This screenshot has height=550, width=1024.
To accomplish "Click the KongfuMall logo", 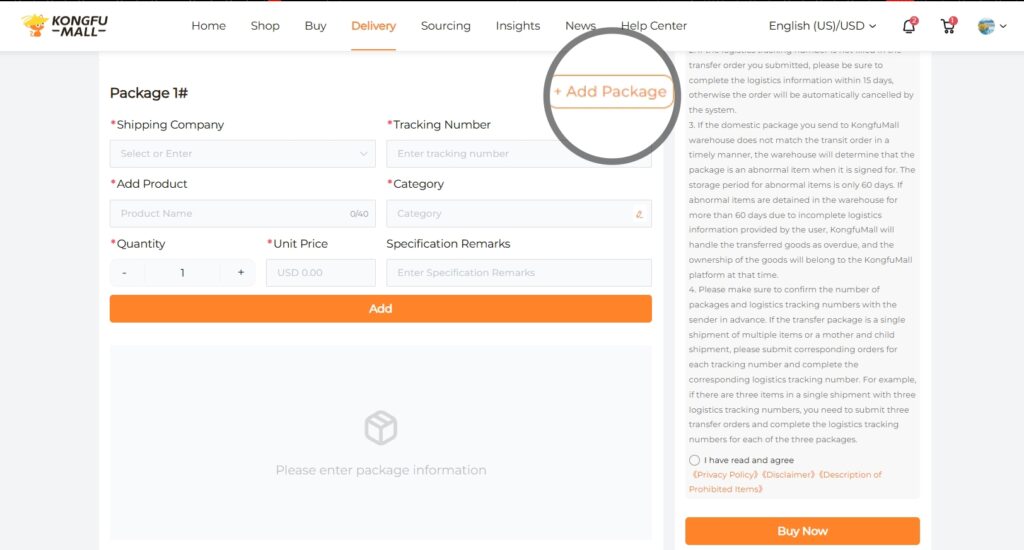I will (x=64, y=26).
